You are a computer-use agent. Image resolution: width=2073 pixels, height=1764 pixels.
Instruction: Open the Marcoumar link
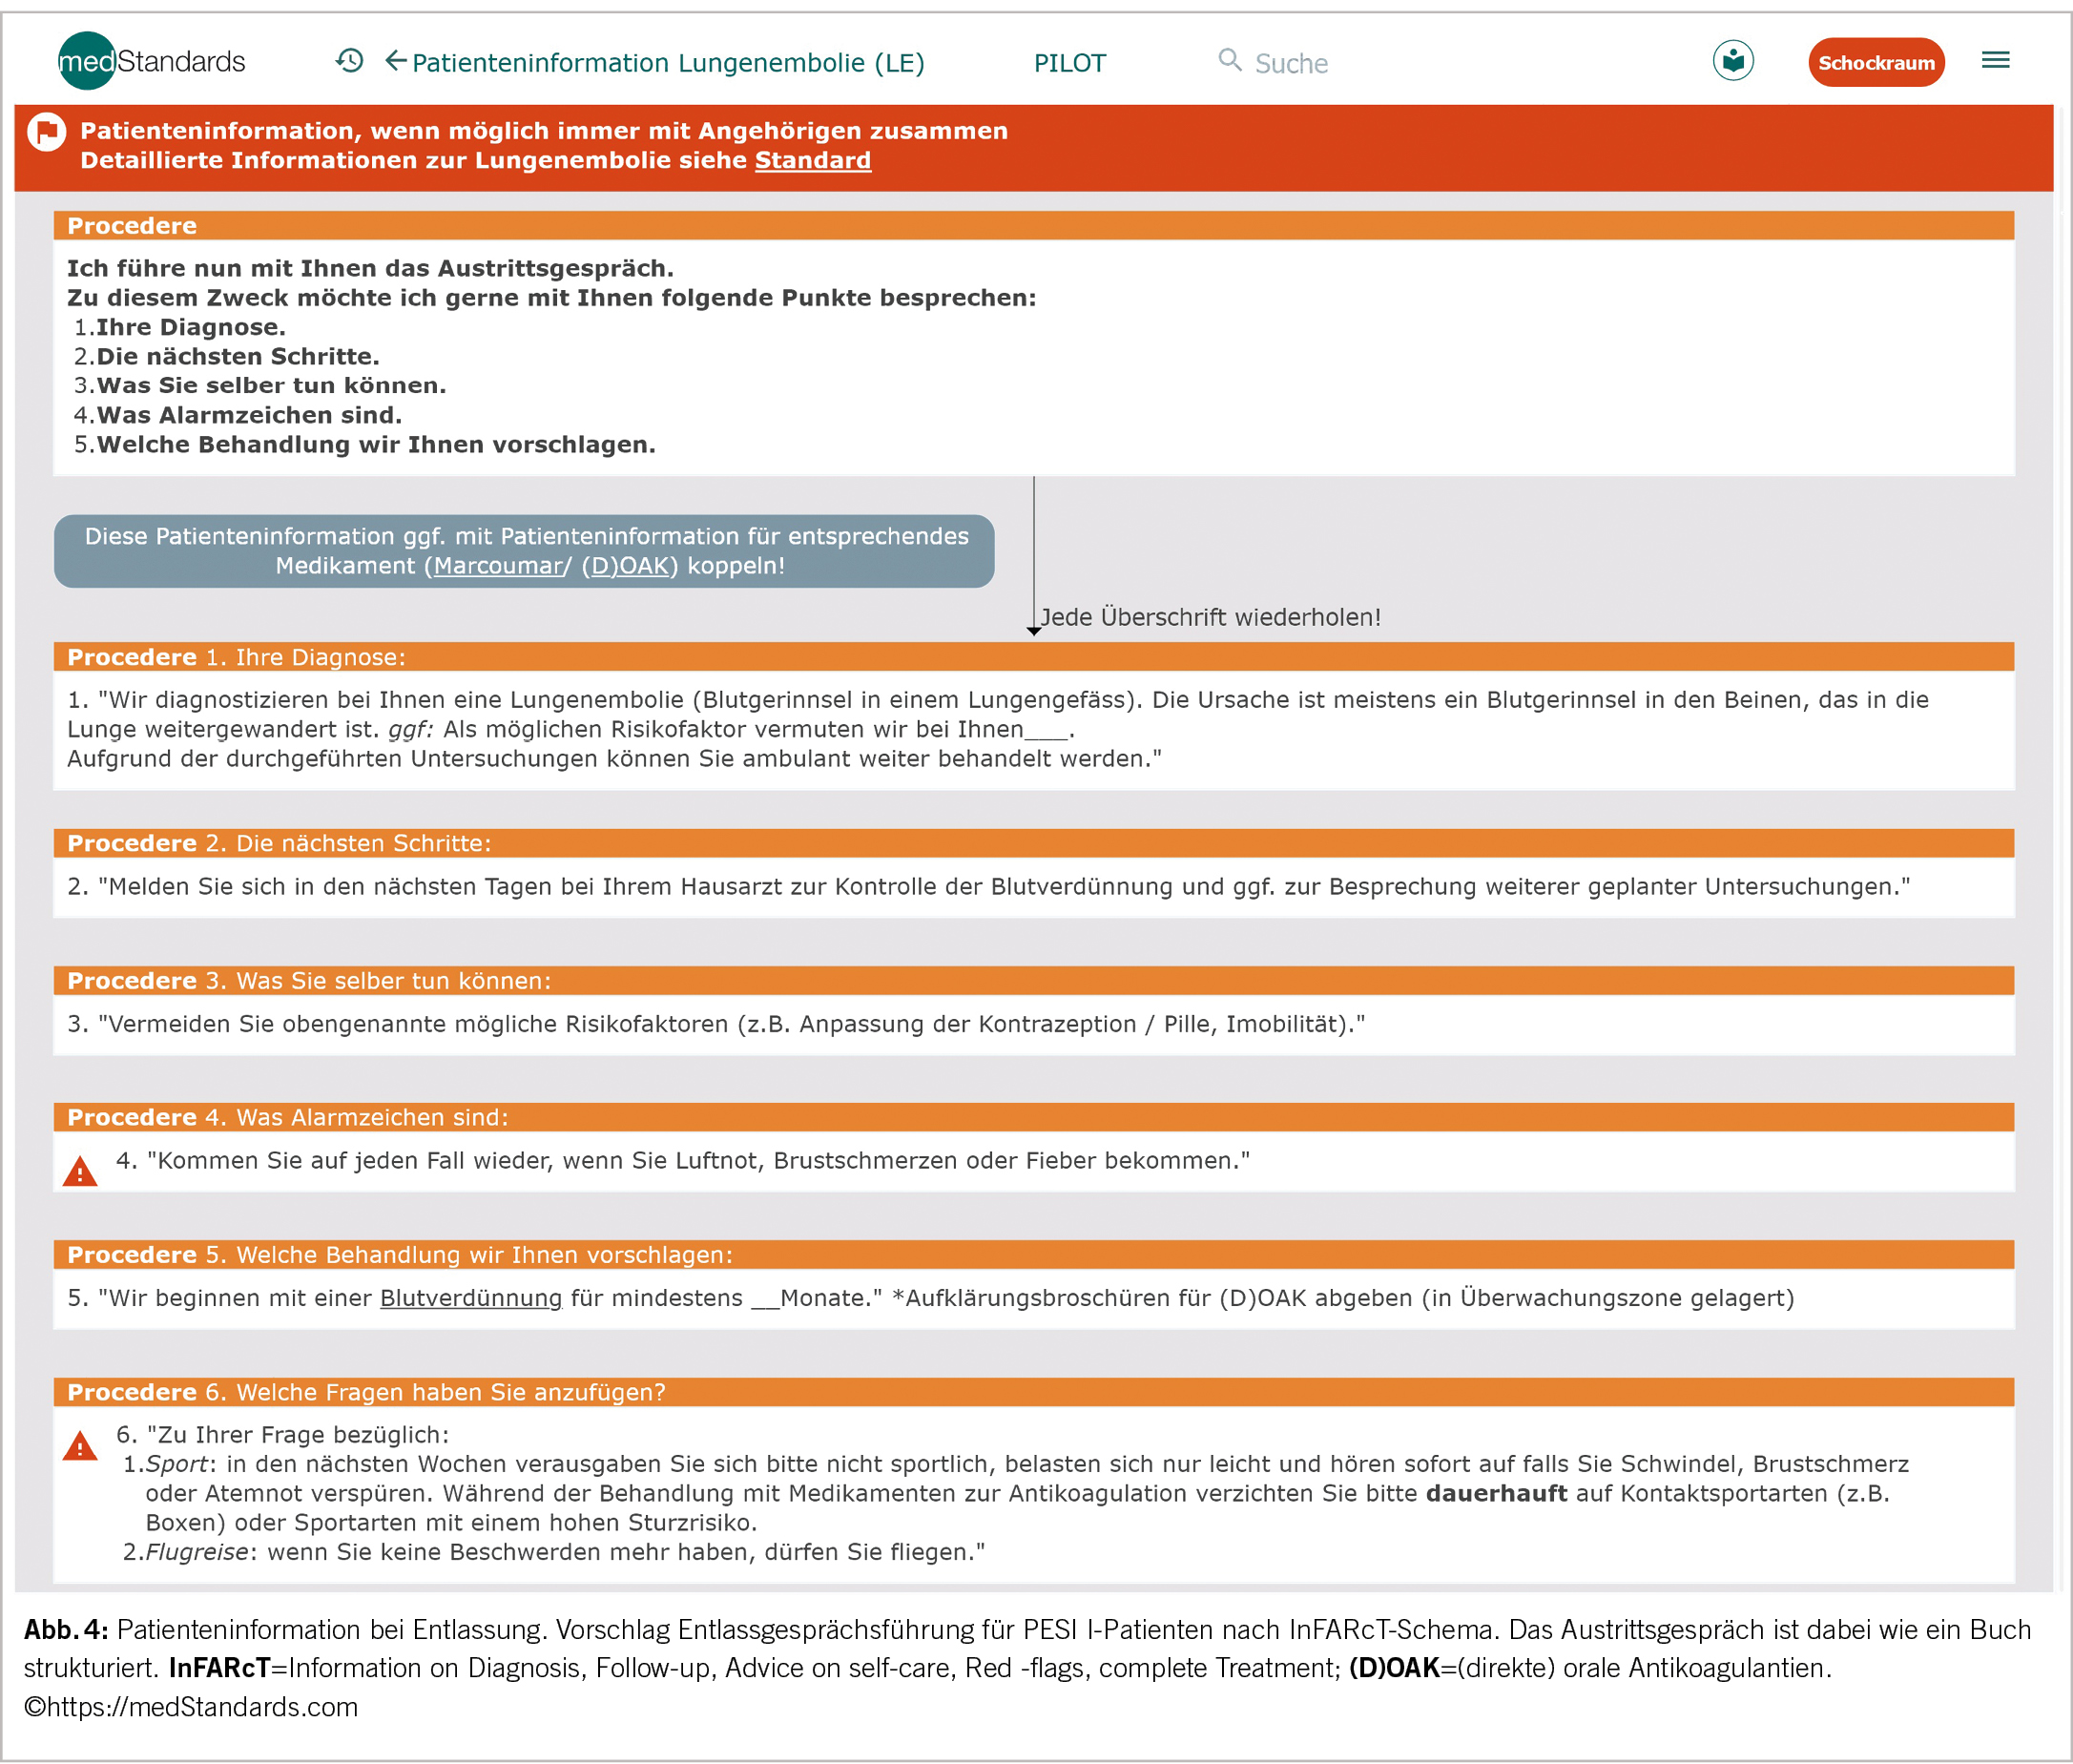click(x=498, y=566)
